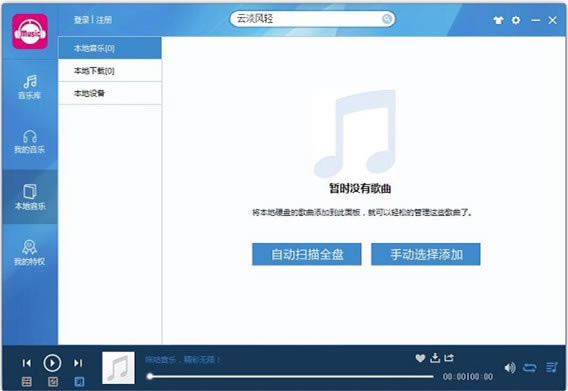The height and width of the screenshot is (391, 568).
Task: Click the playback progress slider
Action: pyautogui.click(x=290, y=377)
